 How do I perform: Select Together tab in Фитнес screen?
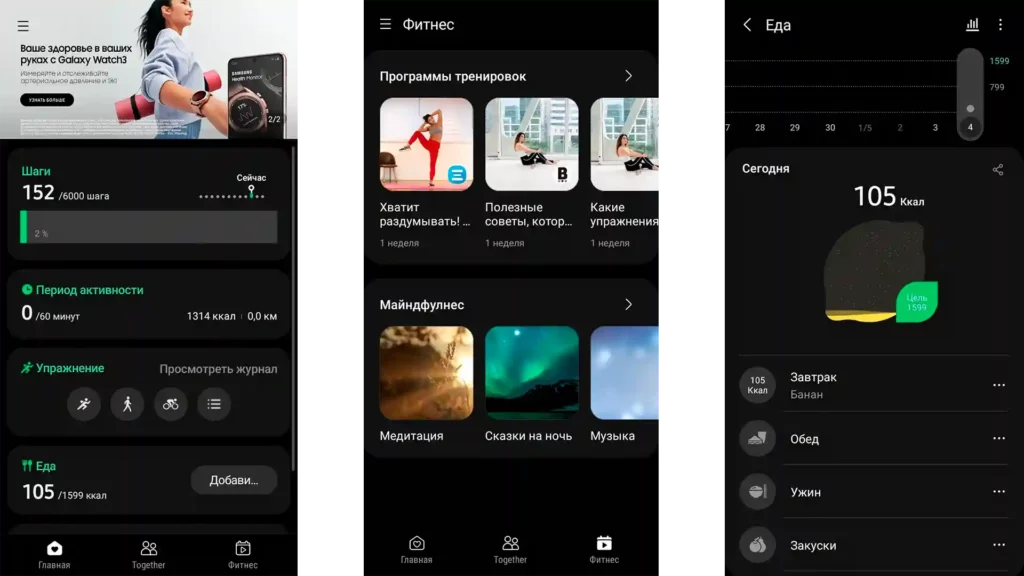[510, 550]
